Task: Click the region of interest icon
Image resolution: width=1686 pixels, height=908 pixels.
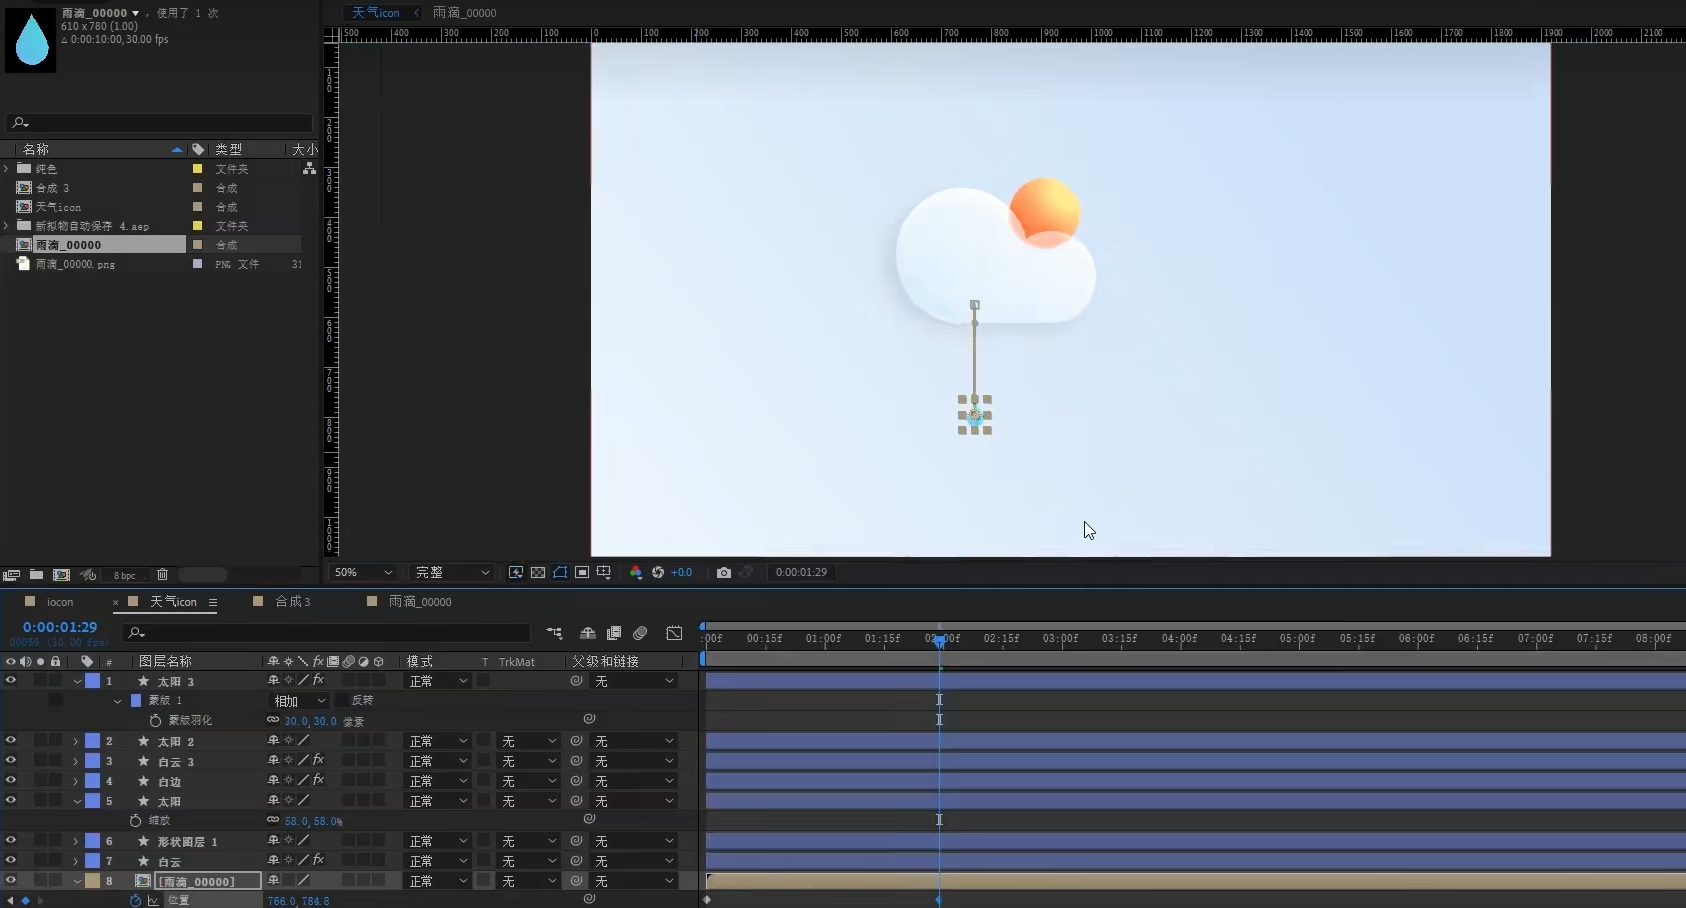Action: [x=582, y=572]
